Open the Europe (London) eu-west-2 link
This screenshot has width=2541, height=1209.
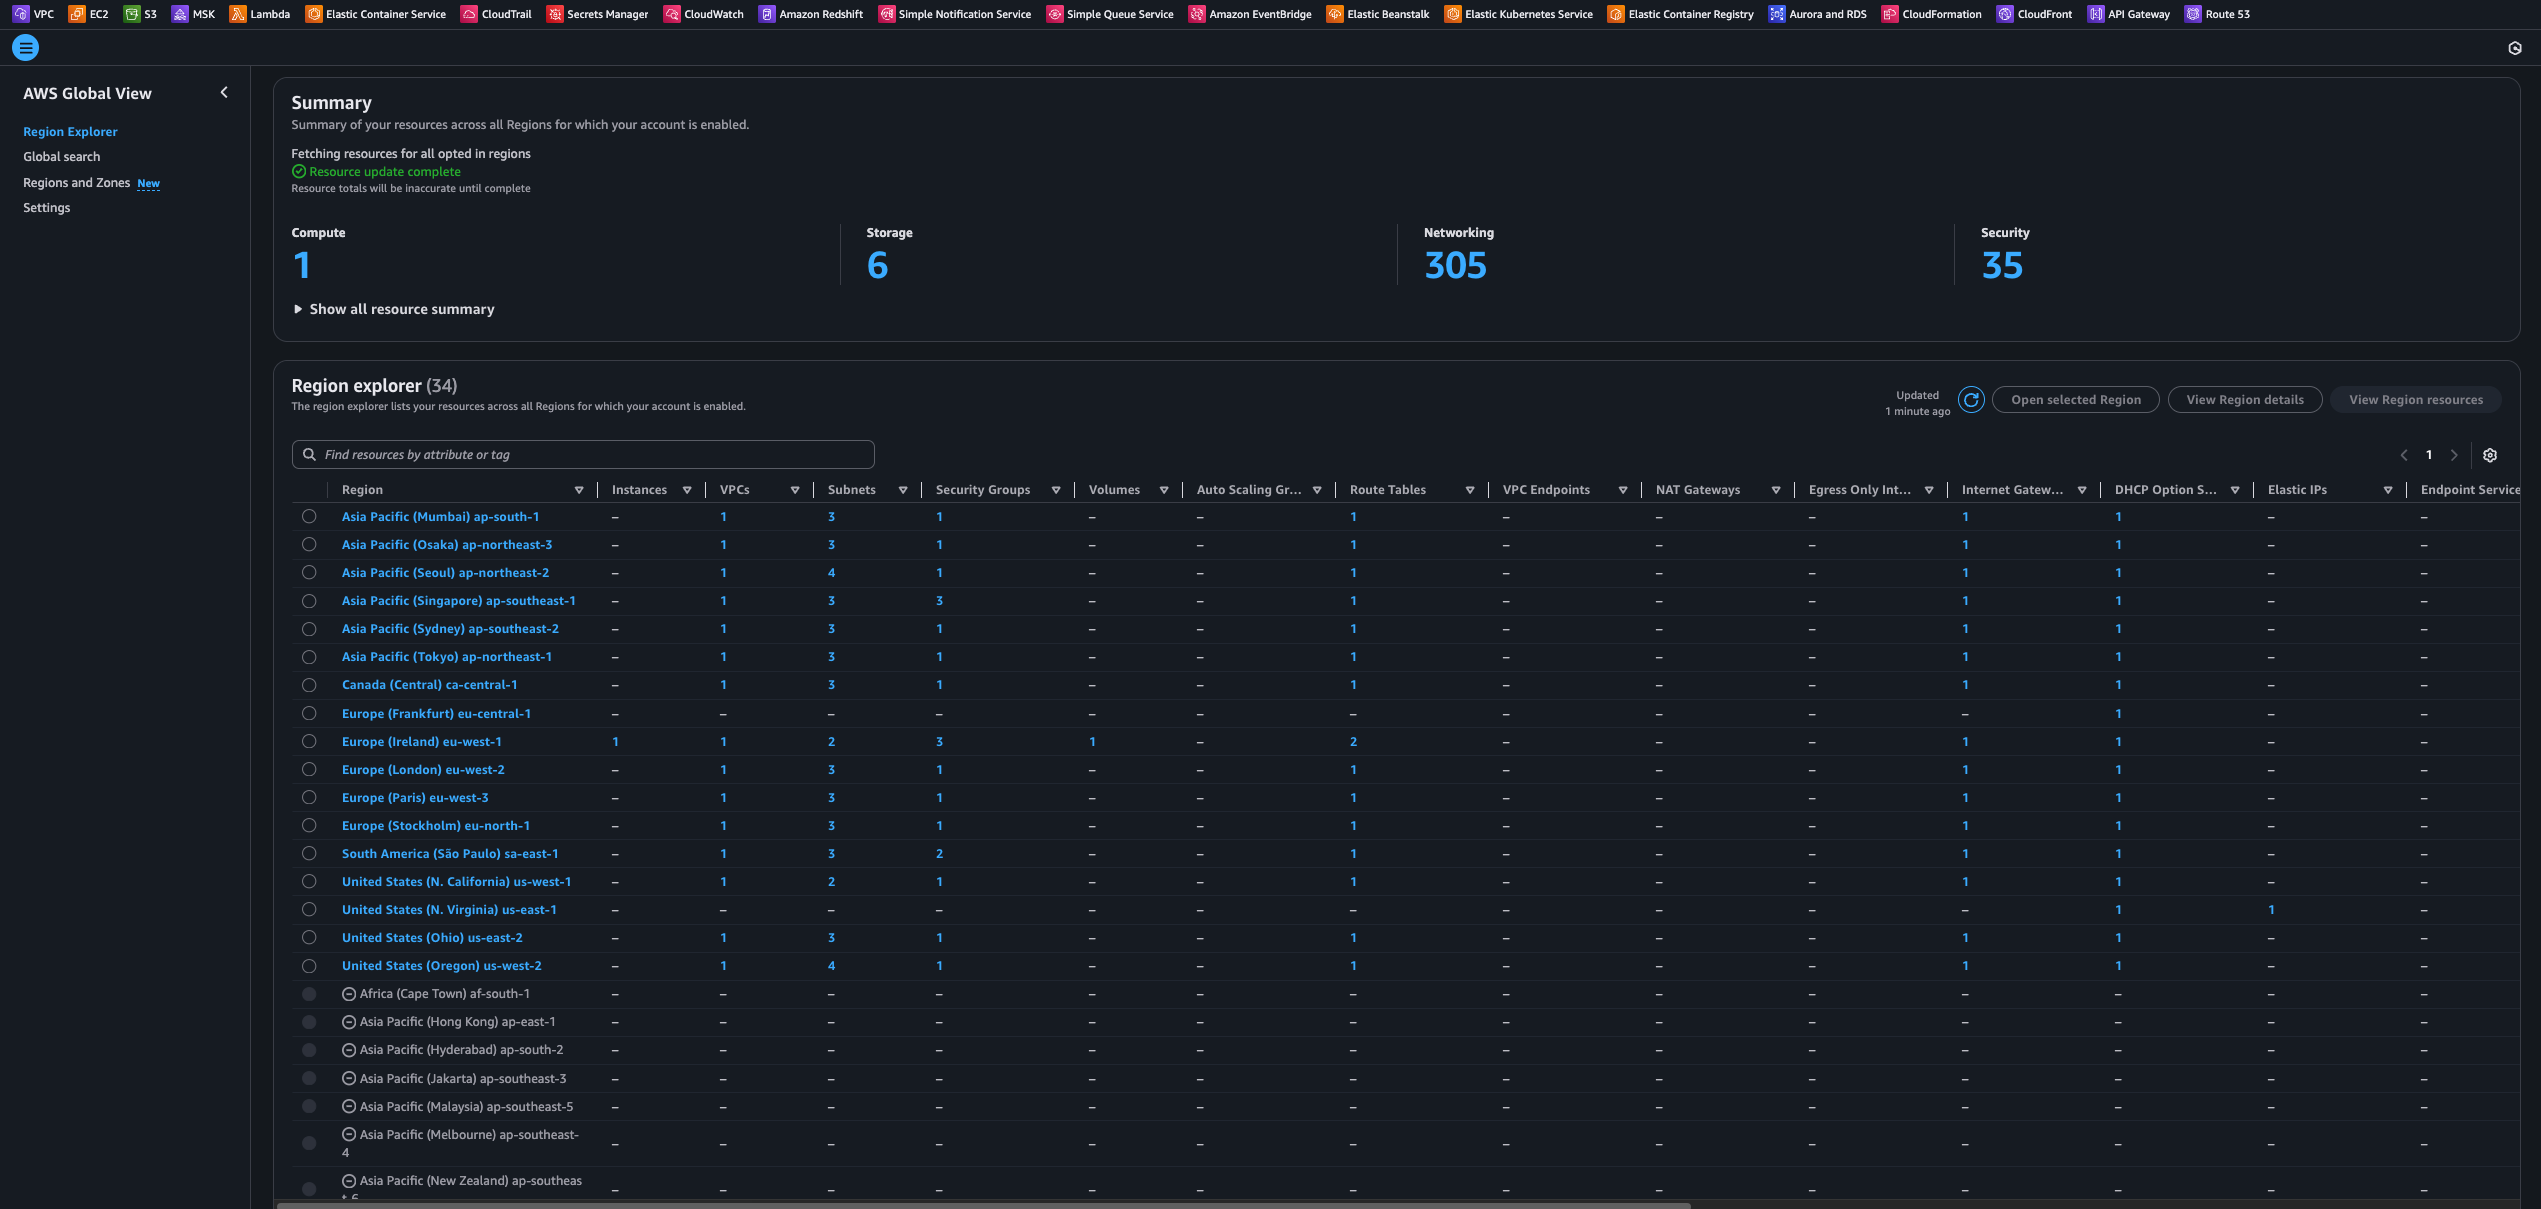click(423, 770)
